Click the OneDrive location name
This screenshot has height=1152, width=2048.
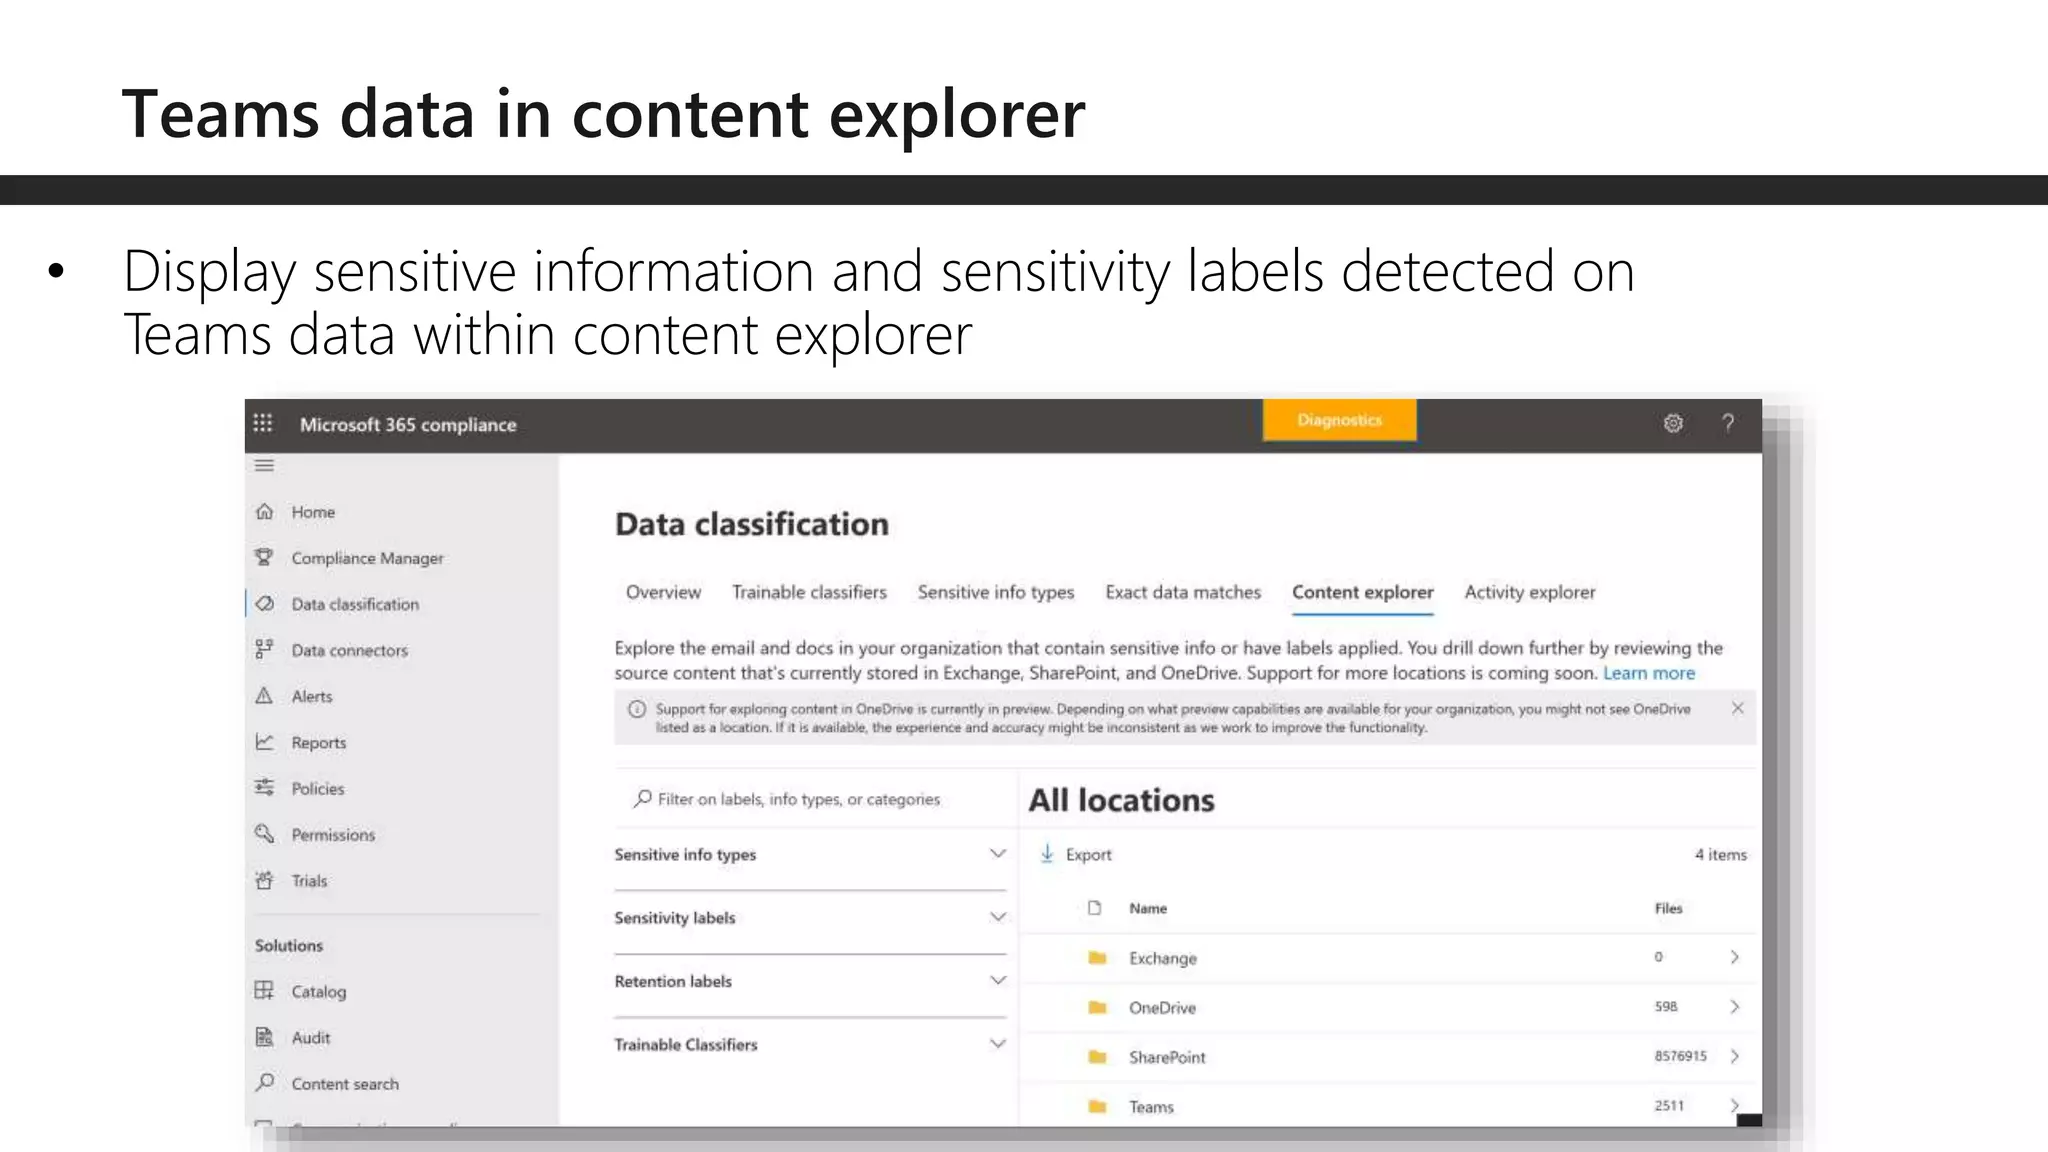tap(1162, 1007)
